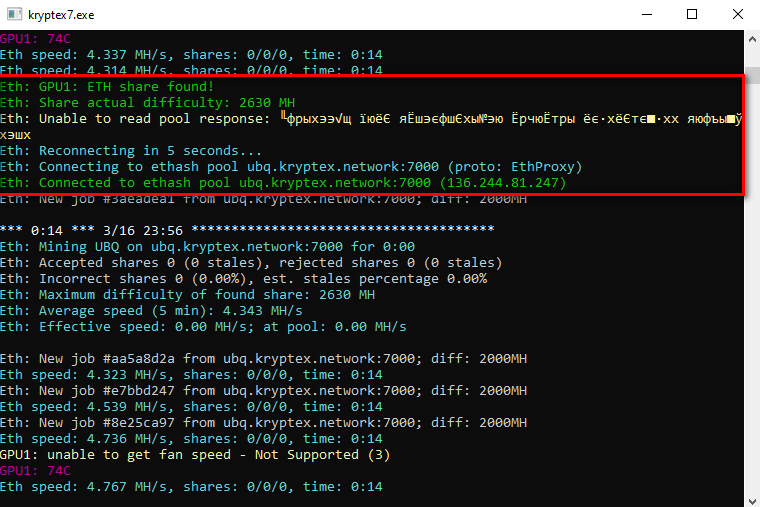Click the bottom magenta 'GPU1: 74C' line

35,471
